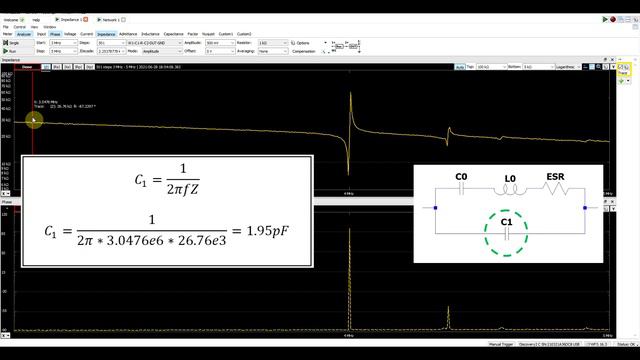The height and width of the screenshot is (360, 640).
Task: Click the Single acquisition button
Action: coord(17,43)
